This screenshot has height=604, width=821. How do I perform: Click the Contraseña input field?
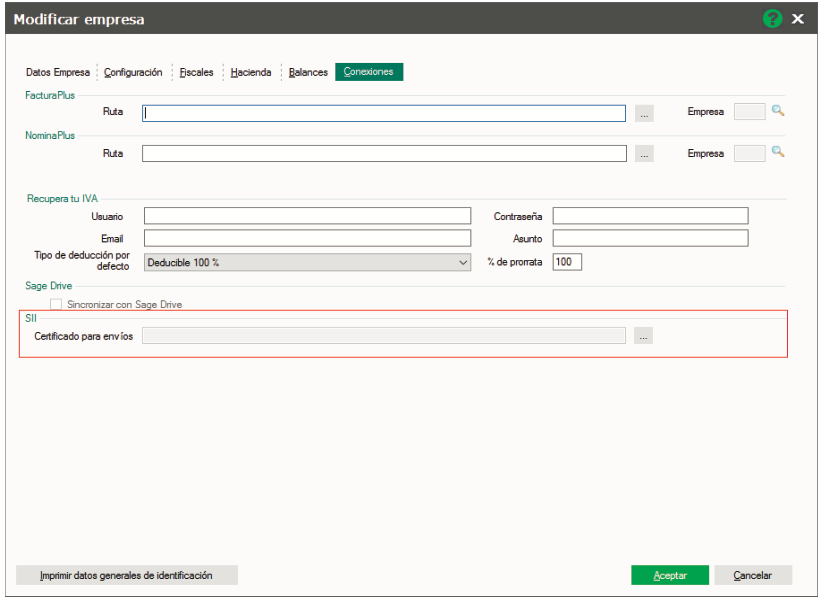pos(650,216)
